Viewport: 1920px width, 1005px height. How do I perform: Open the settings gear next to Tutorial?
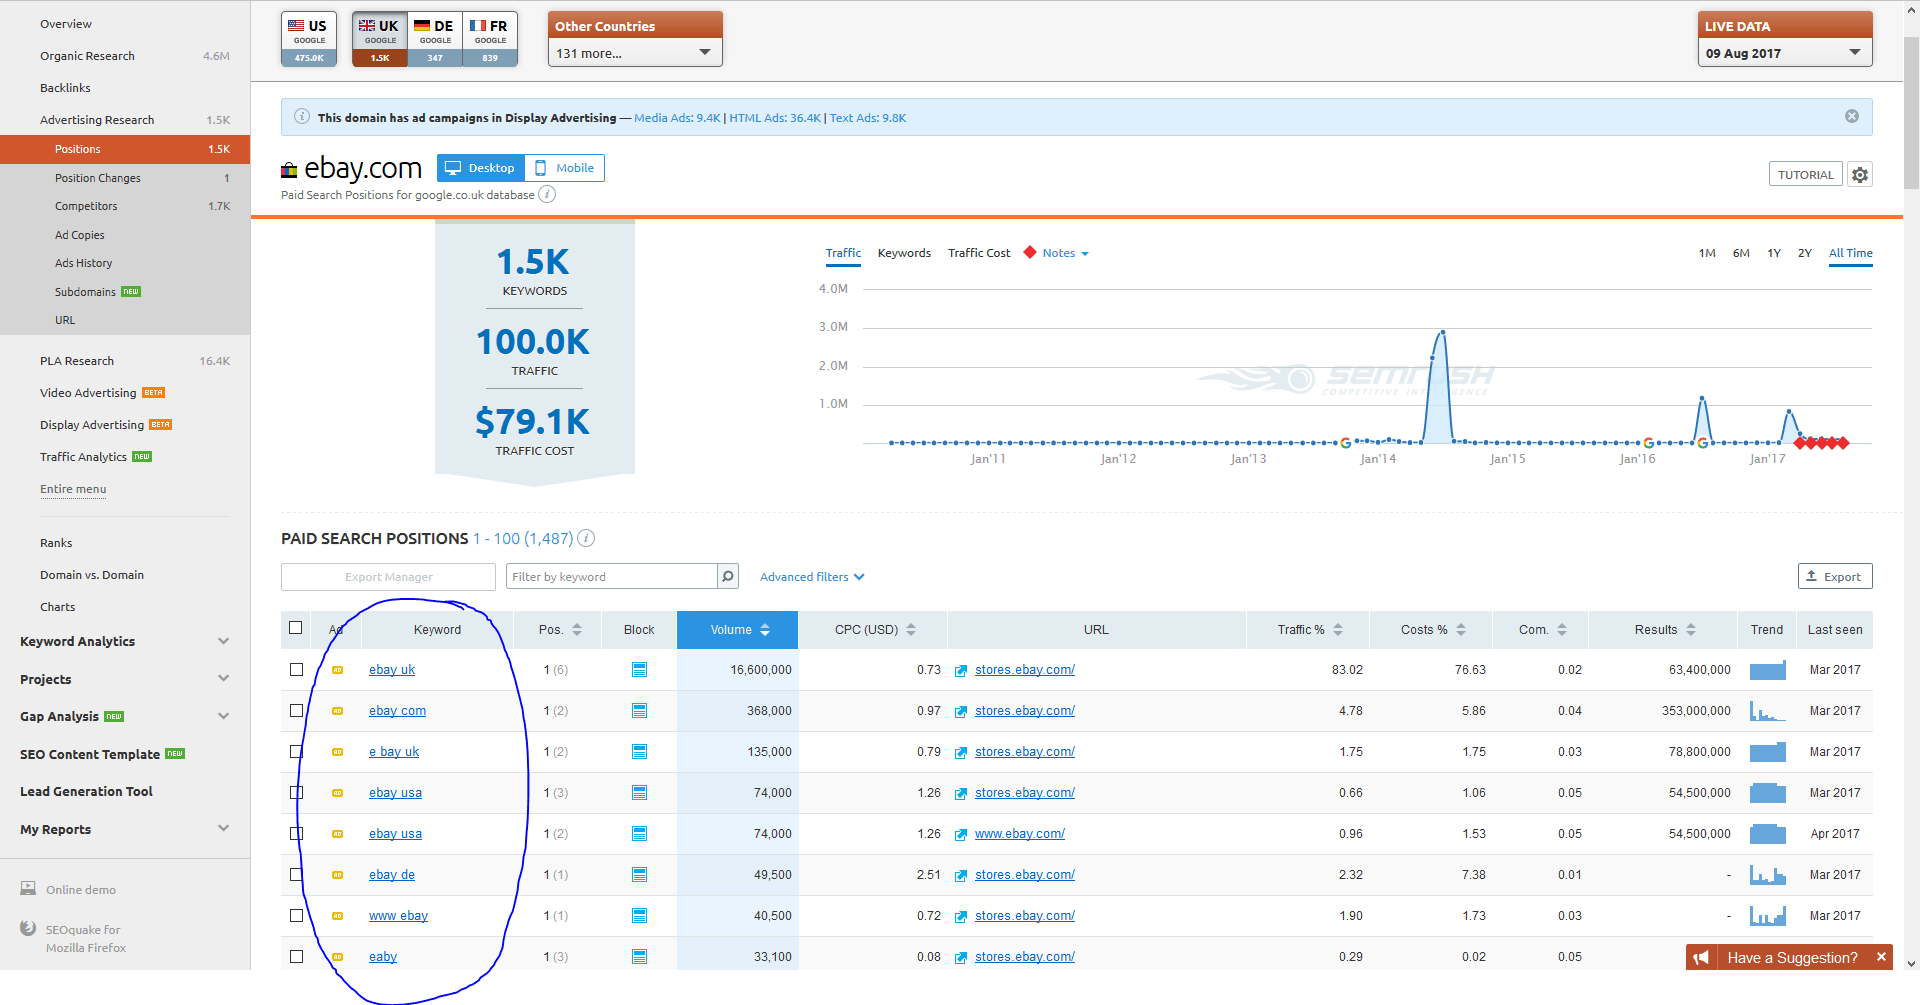[x=1859, y=175]
